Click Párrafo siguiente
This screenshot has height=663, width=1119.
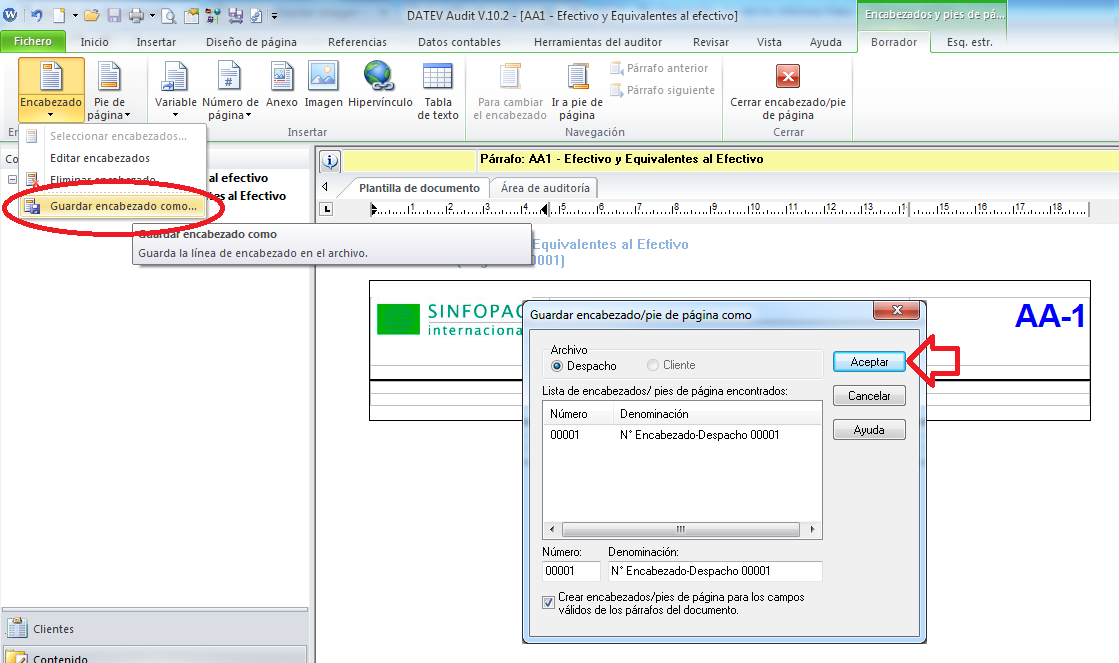coord(662,90)
